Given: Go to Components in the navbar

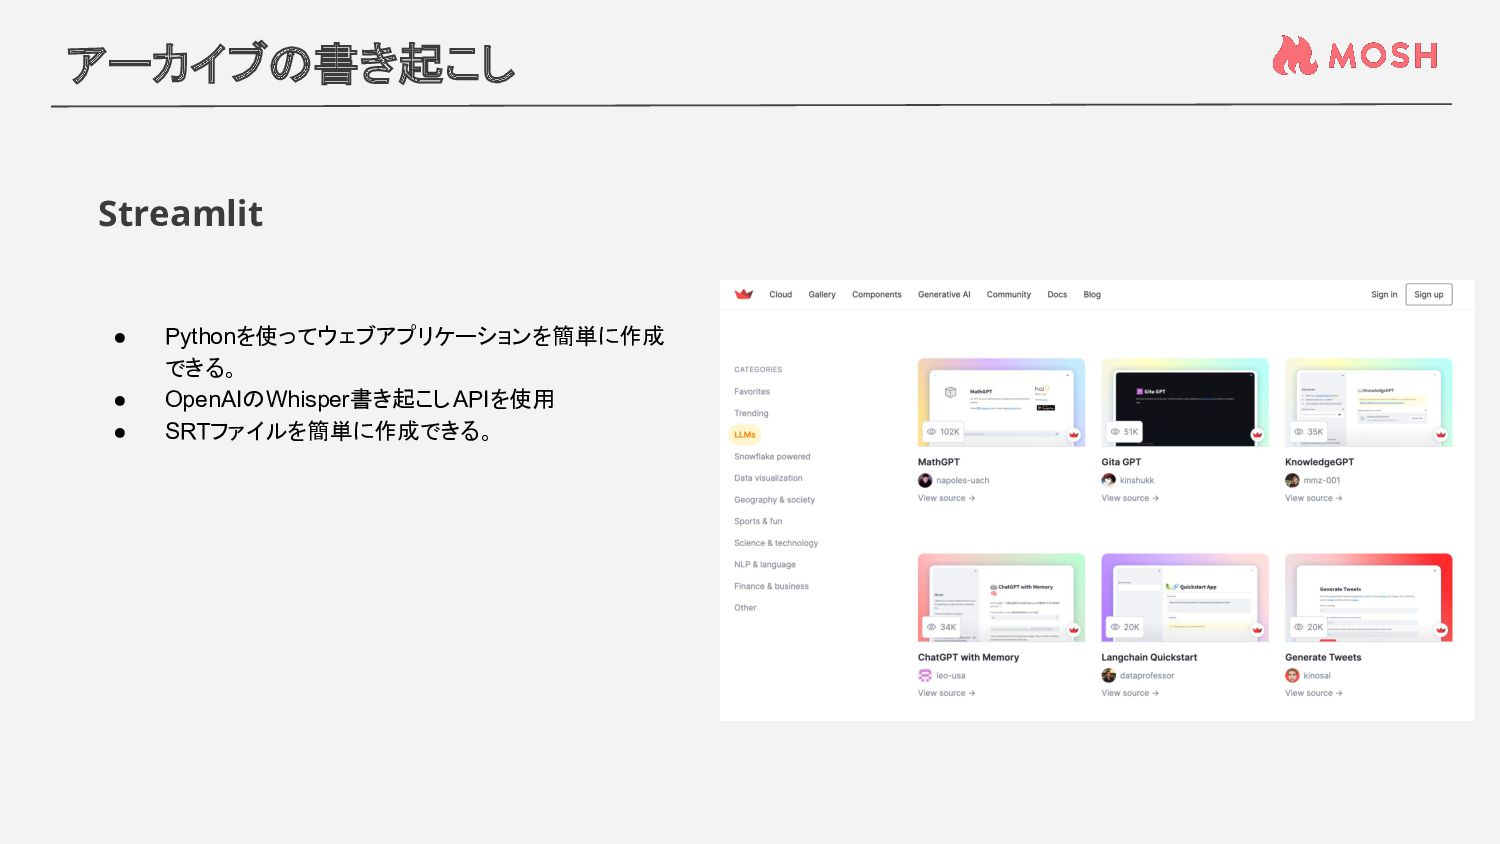Looking at the screenshot, I should tap(877, 295).
